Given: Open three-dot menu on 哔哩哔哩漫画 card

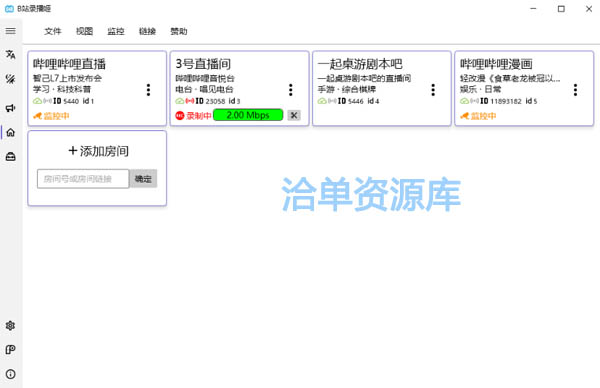Looking at the screenshot, I should click(x=576, y=90).
